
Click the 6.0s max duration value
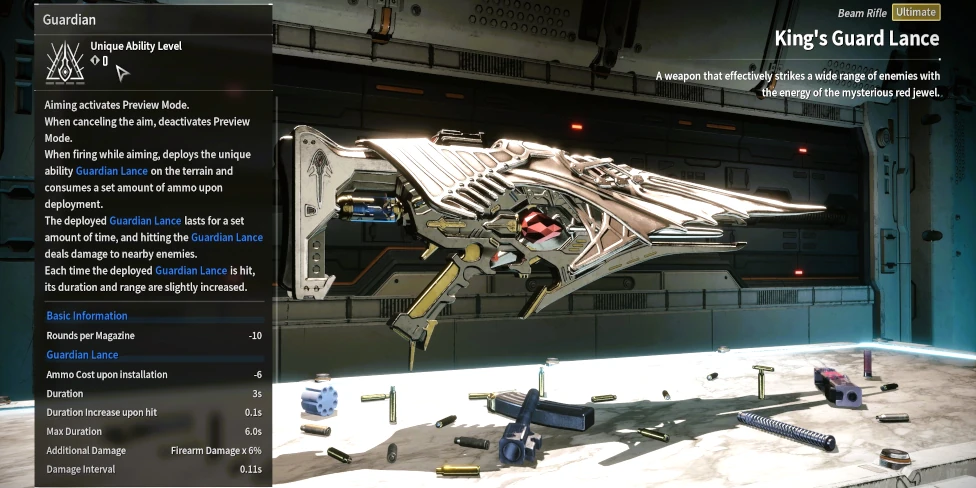(252, 431)
